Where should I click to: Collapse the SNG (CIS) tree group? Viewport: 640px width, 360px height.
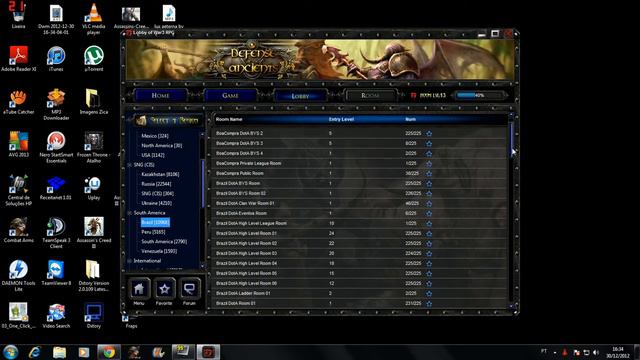(x=129, y=165)
